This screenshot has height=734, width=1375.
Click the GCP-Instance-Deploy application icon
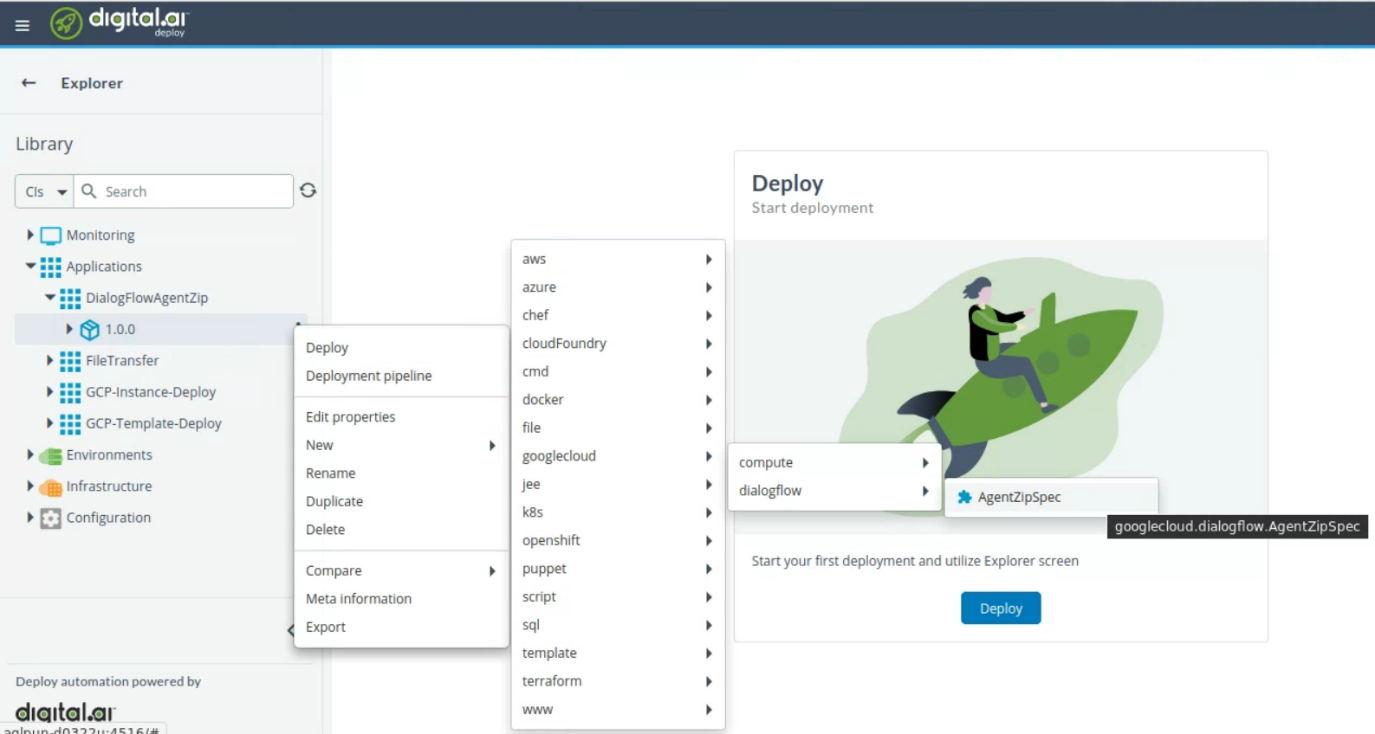tap(70, 393)
